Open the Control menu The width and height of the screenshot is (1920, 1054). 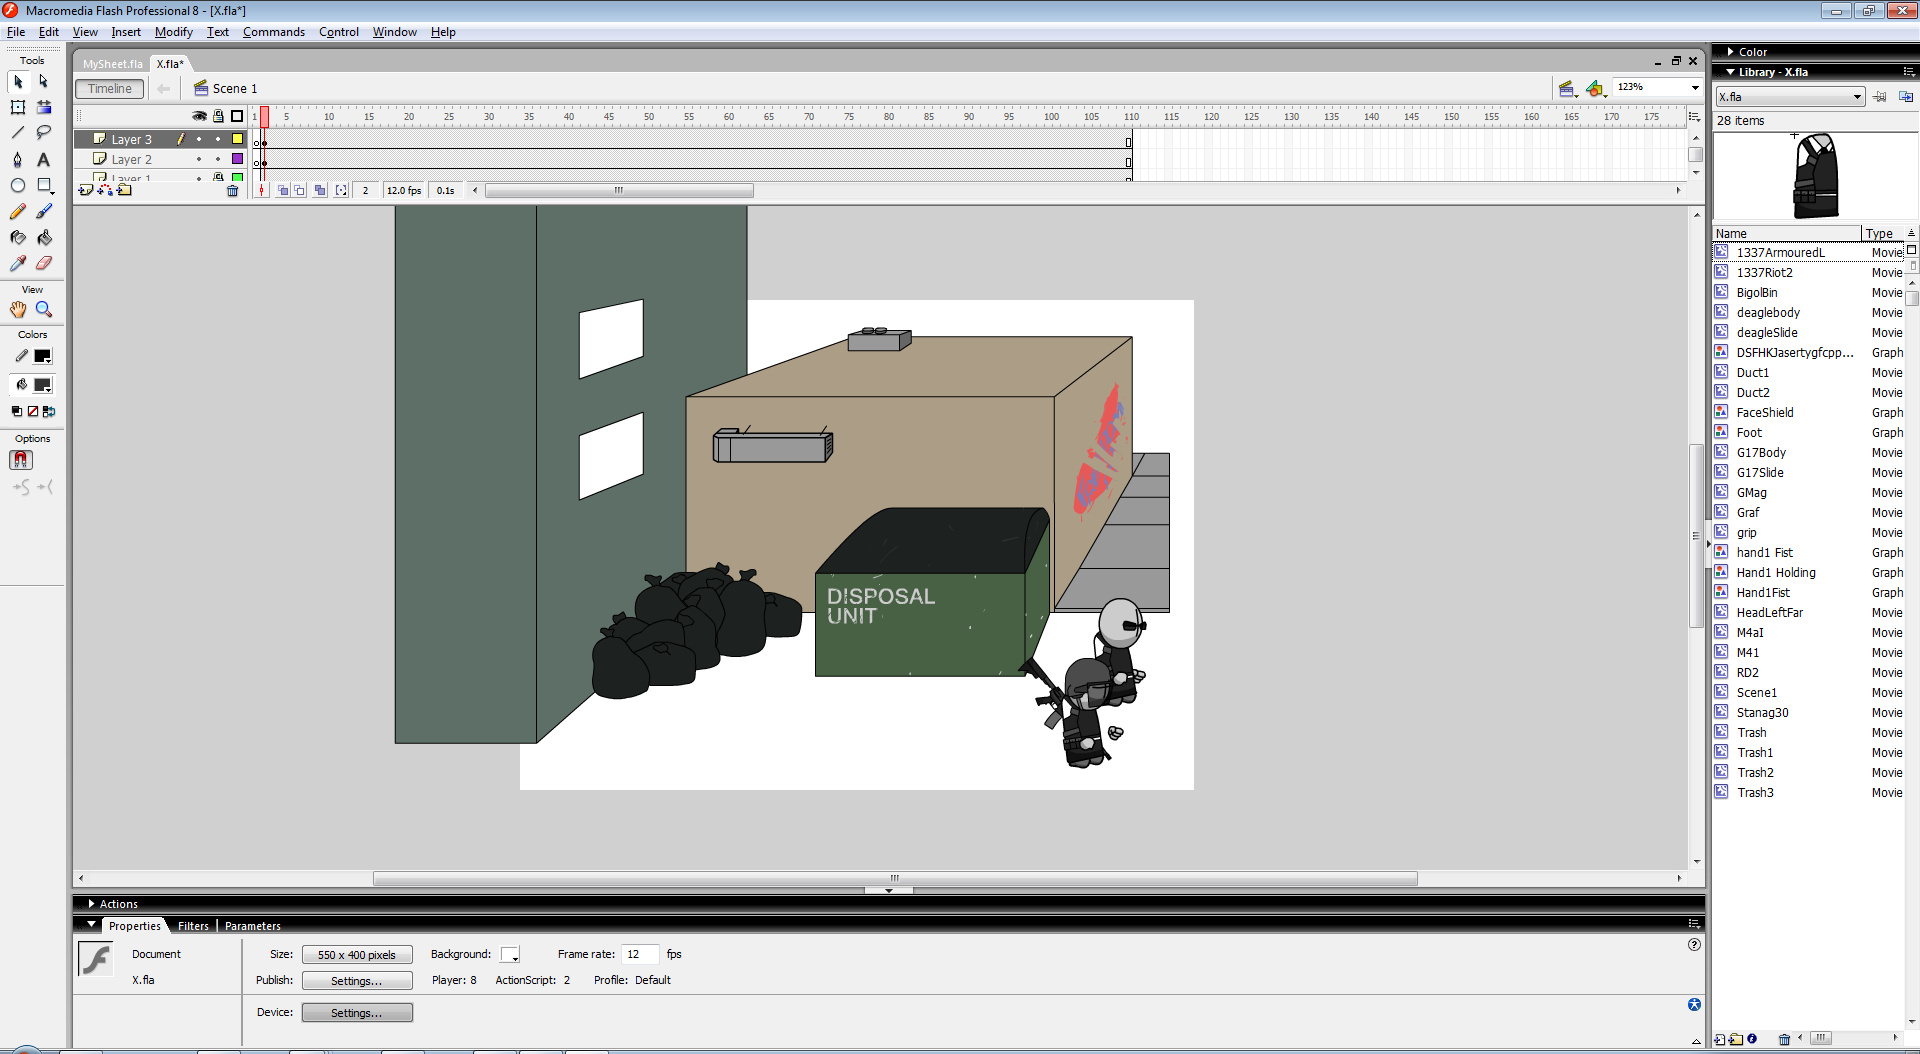coord(338,32)
